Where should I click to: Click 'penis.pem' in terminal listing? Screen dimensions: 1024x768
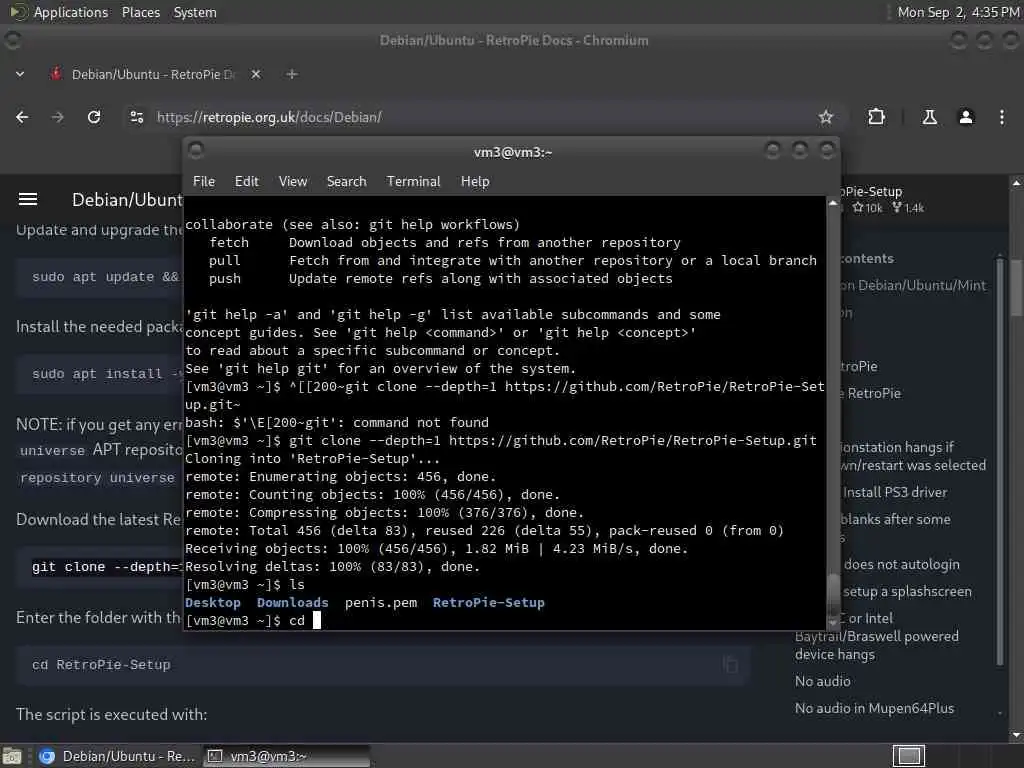click(381, 603)
